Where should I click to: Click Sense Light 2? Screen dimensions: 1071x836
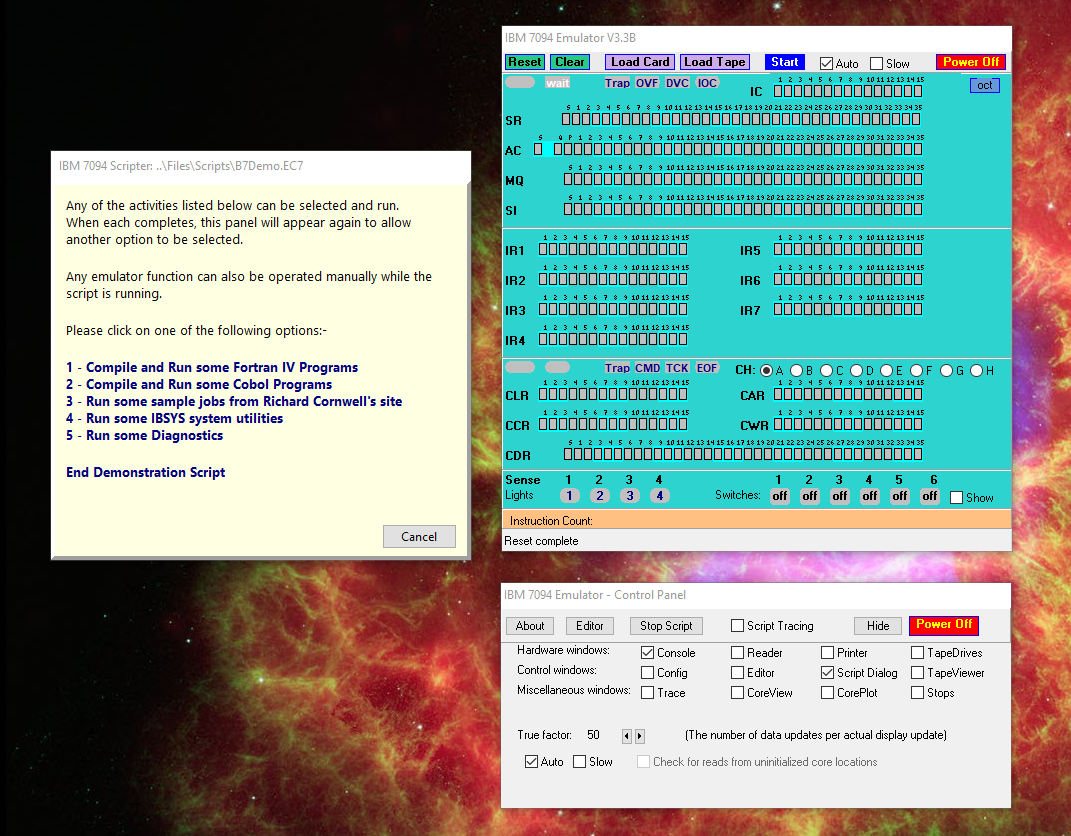click(600, 496)
